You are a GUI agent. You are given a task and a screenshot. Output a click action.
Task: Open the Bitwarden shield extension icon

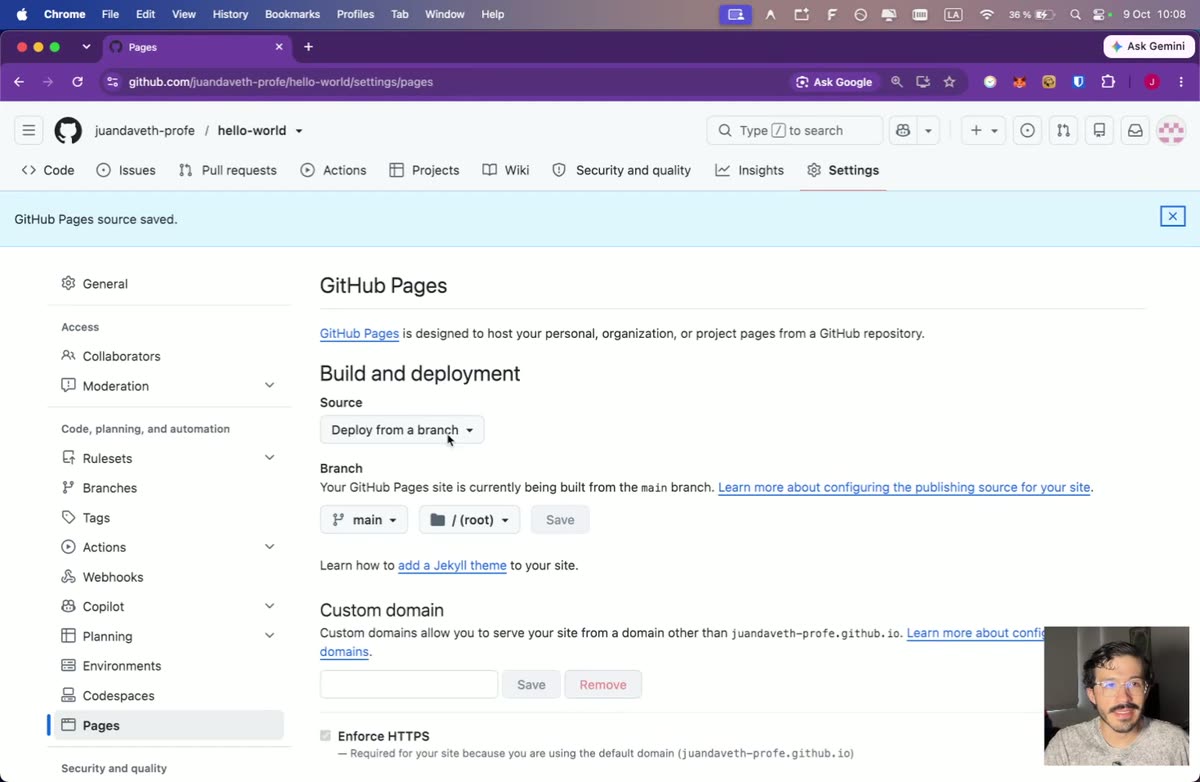click(x=1078, y=82)
